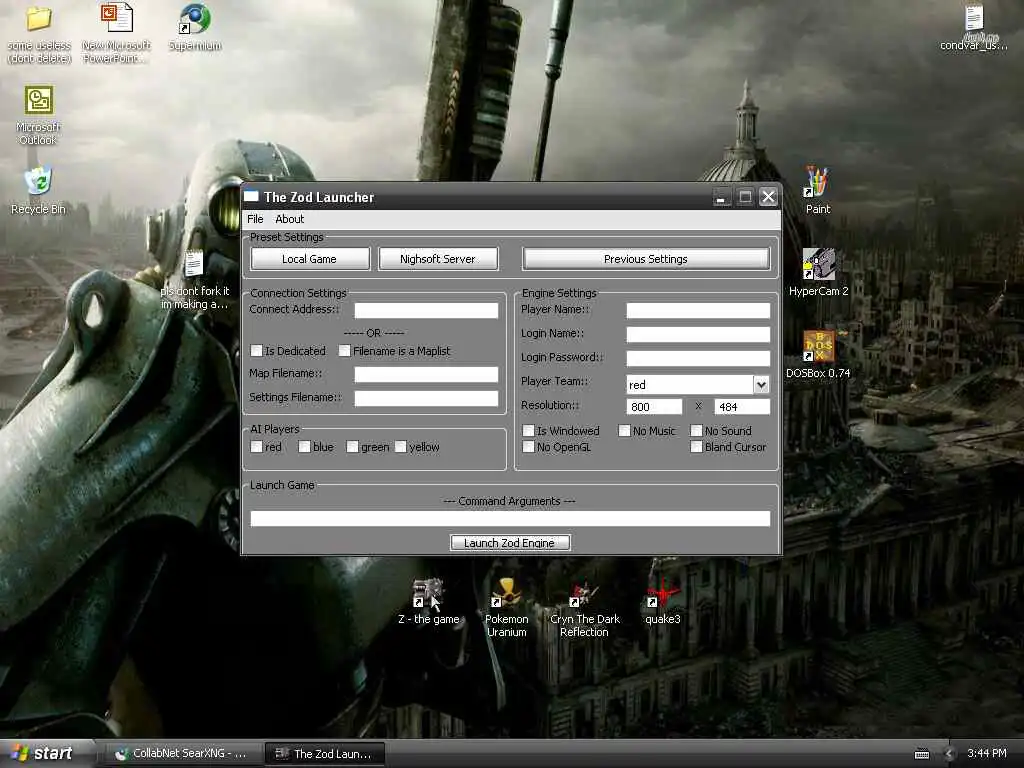Screen dimensions: 1024x768
Task: Enable red AI player
Action: pos(257,447)
